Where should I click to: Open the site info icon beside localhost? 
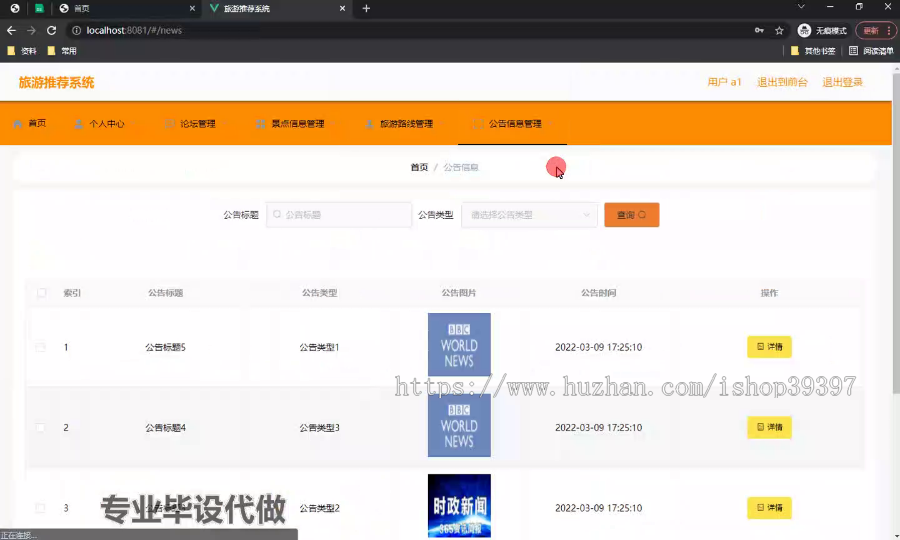[76, 30]
